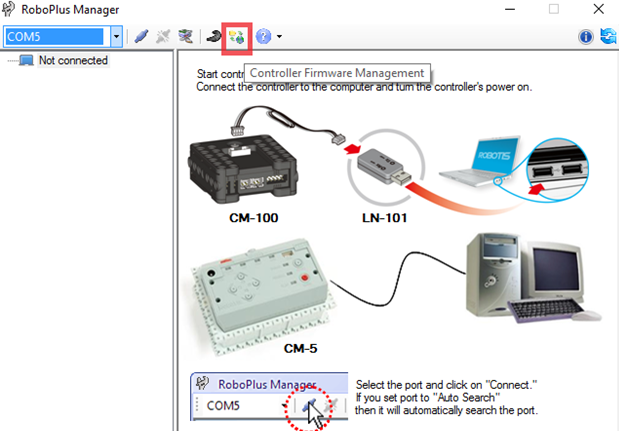
Task: Click the text about Auto Search port
Action: [x=446, y=404]
